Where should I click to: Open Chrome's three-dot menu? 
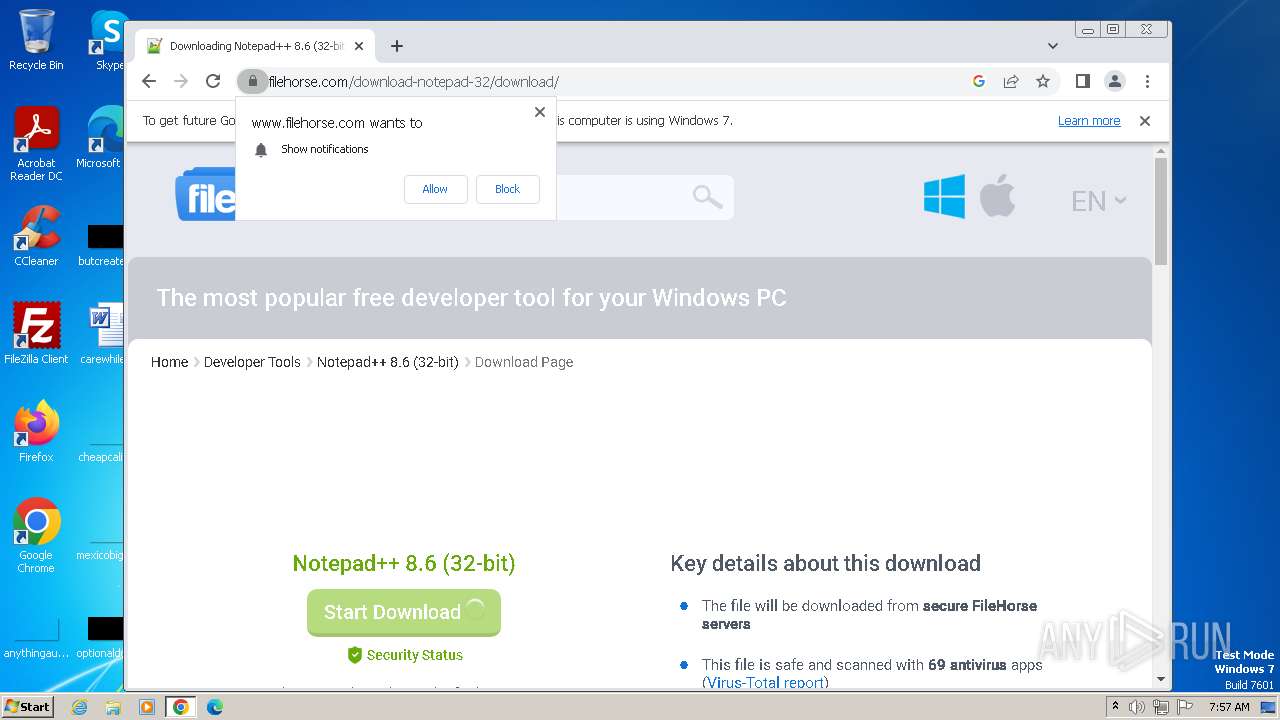[1147, 81]
